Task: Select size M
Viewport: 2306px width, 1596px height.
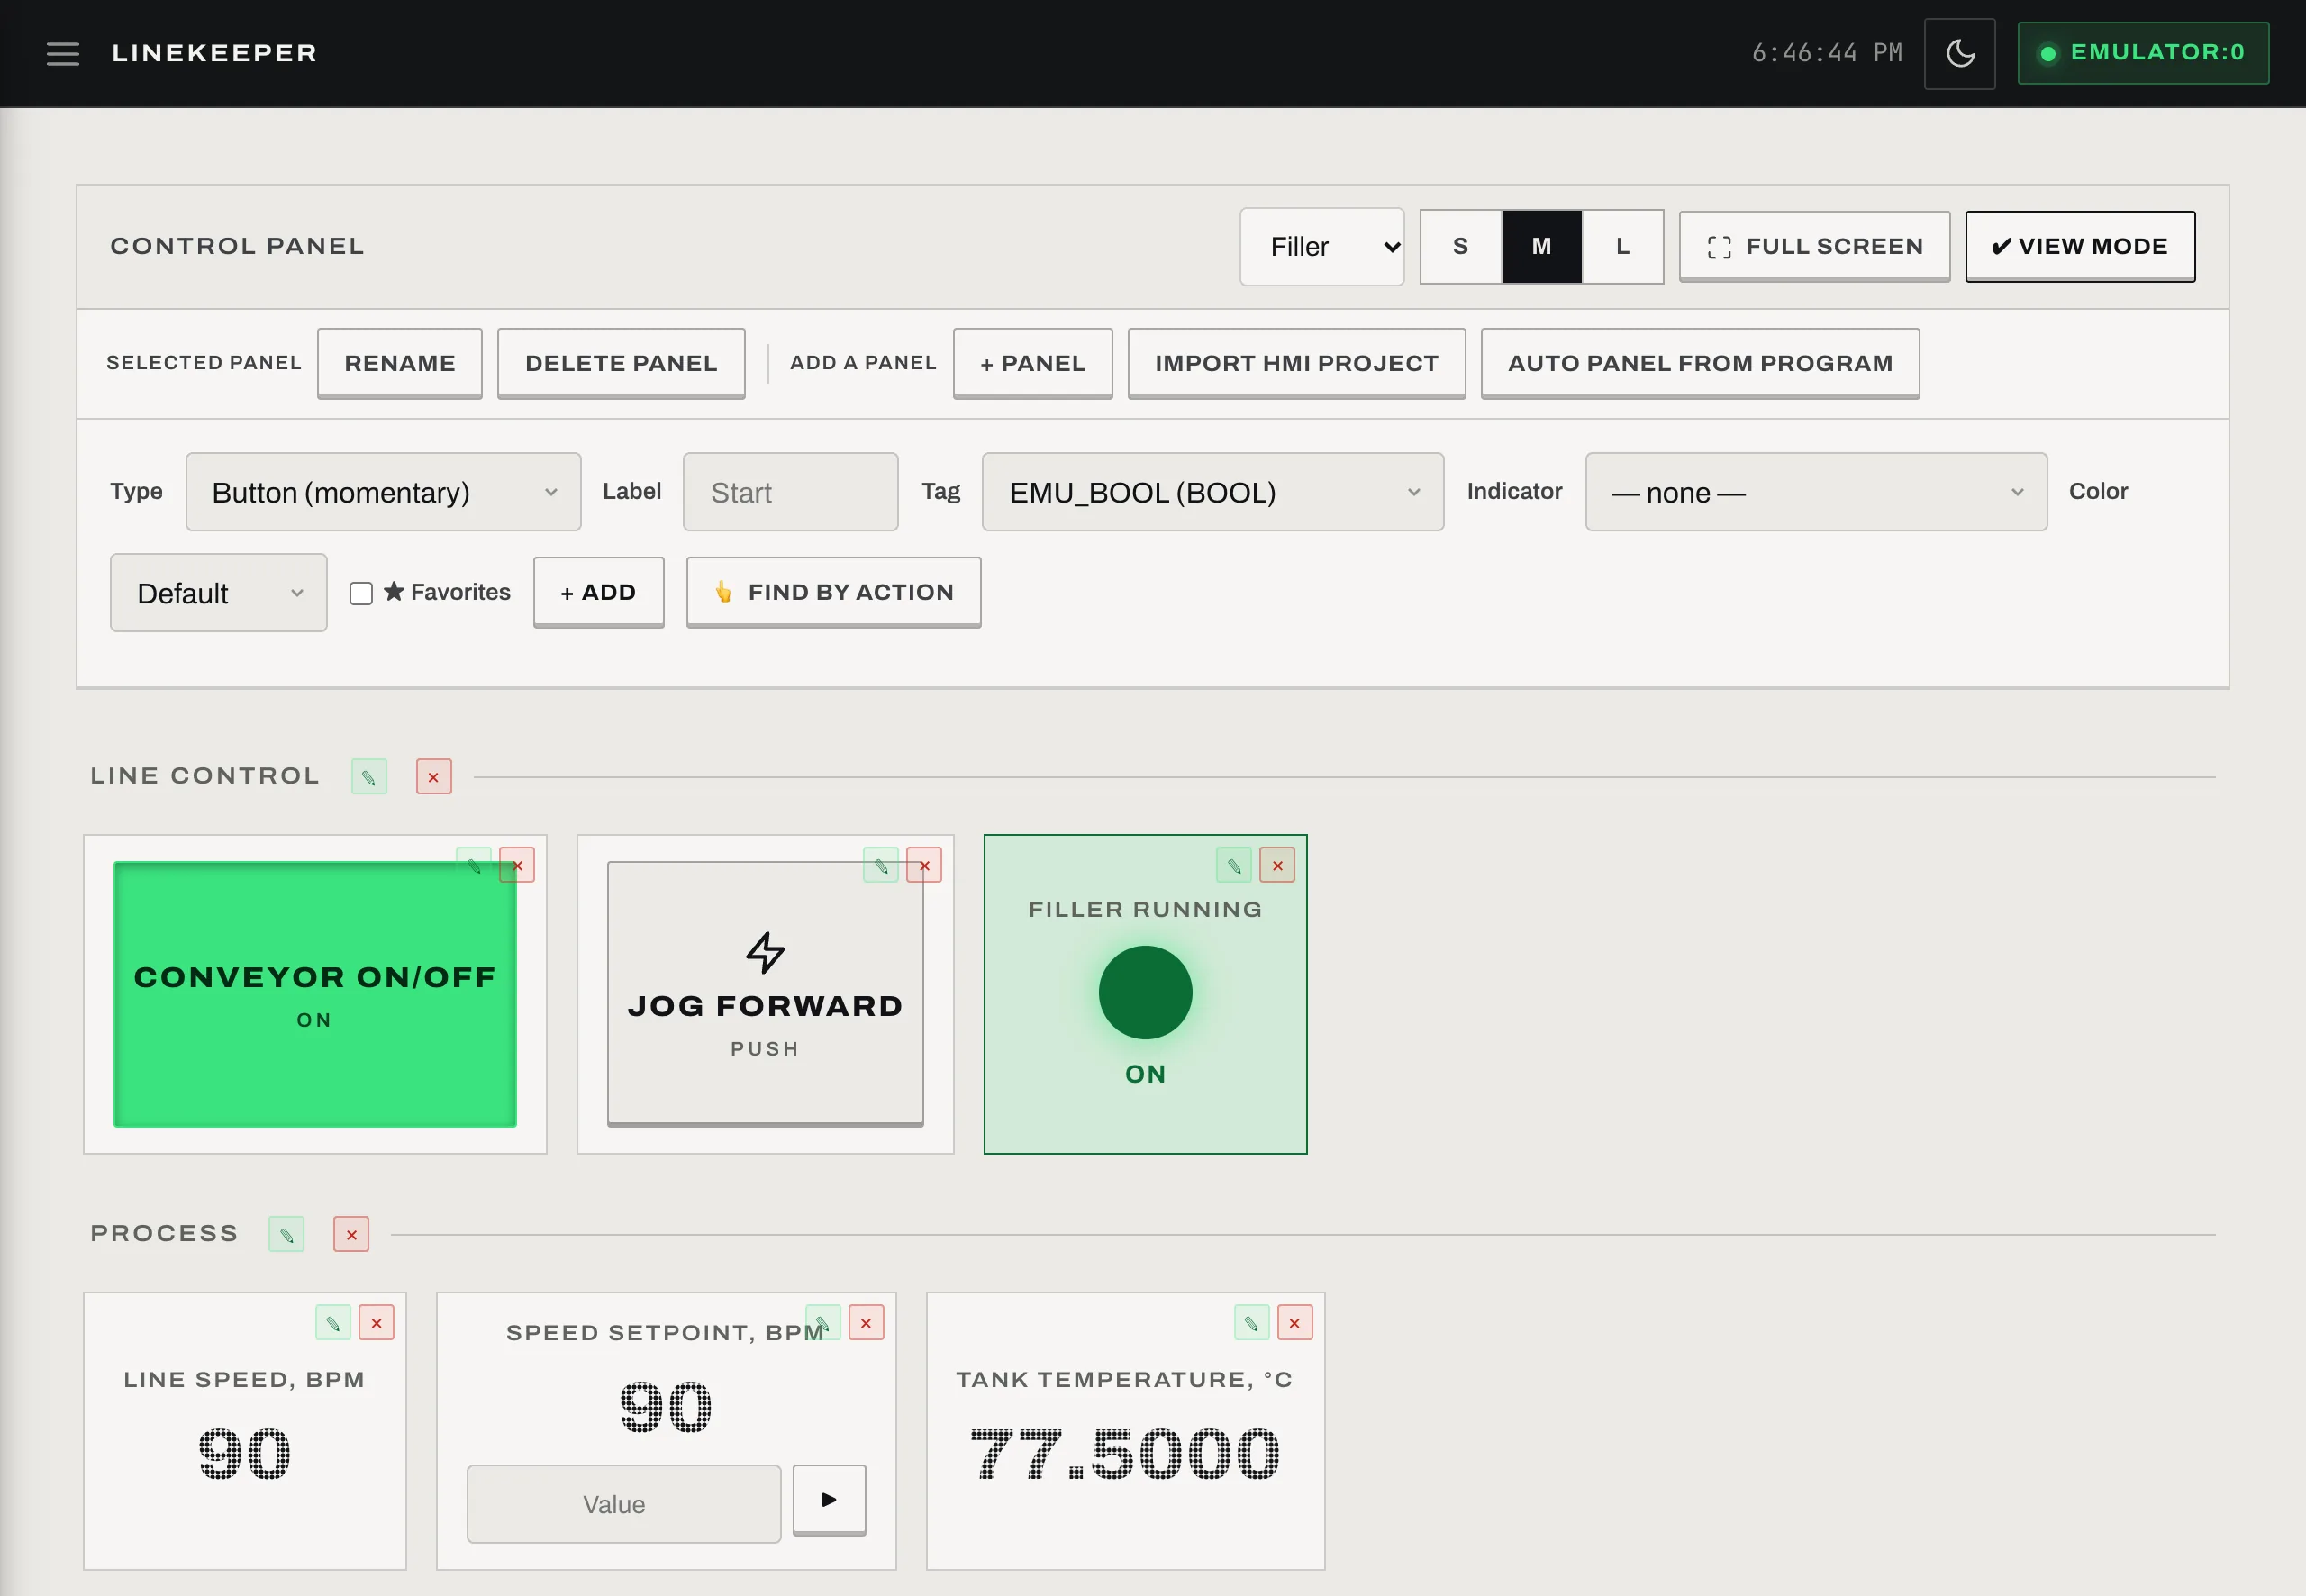Action: click(1541, 246)
